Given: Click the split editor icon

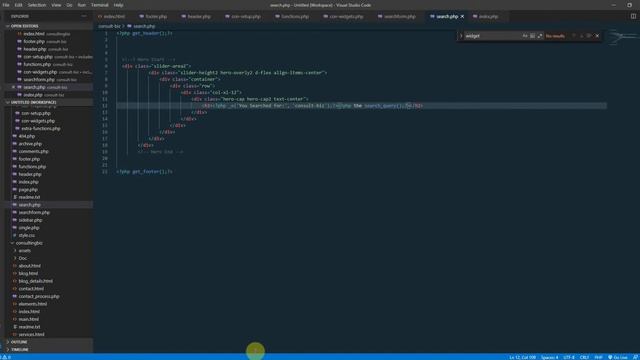Looking at the screenshot, I should [633, 16].
